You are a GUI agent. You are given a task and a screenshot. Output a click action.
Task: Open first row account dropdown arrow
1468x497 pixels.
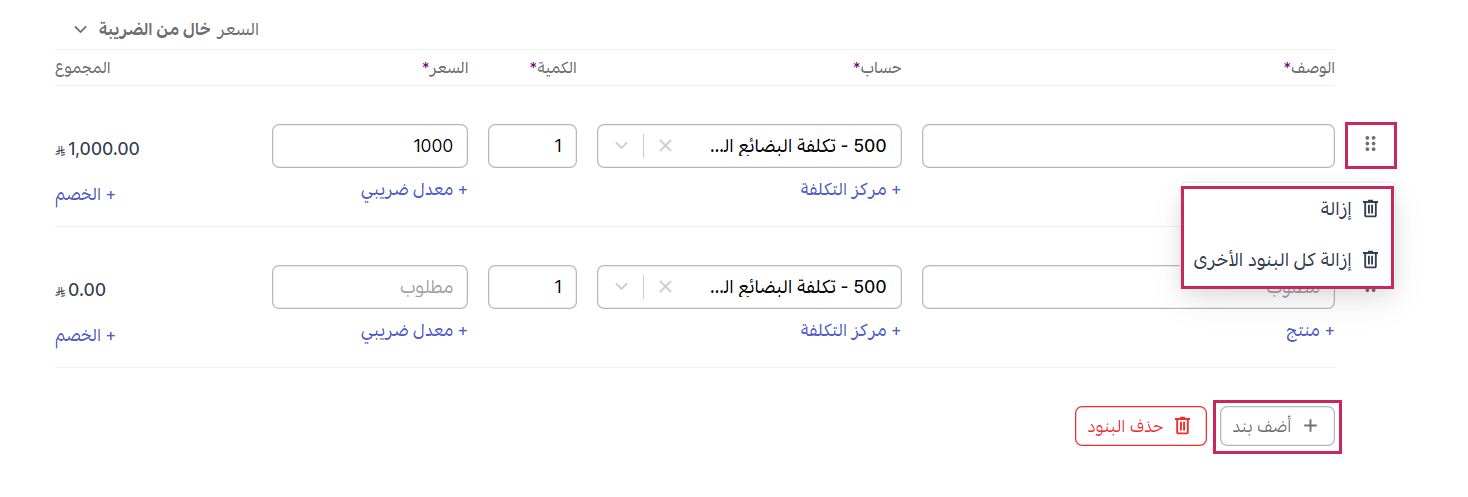[621, 146]
